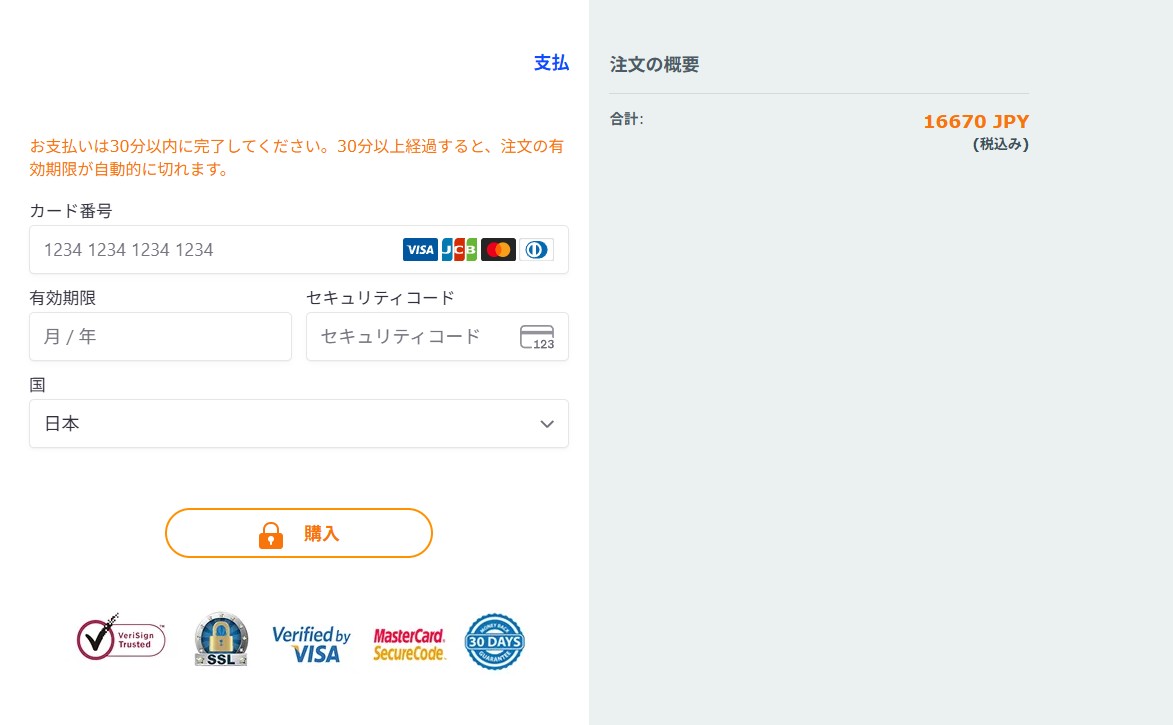
Task: Click the orange padlock icon on 購入 button
Action: 271,535
